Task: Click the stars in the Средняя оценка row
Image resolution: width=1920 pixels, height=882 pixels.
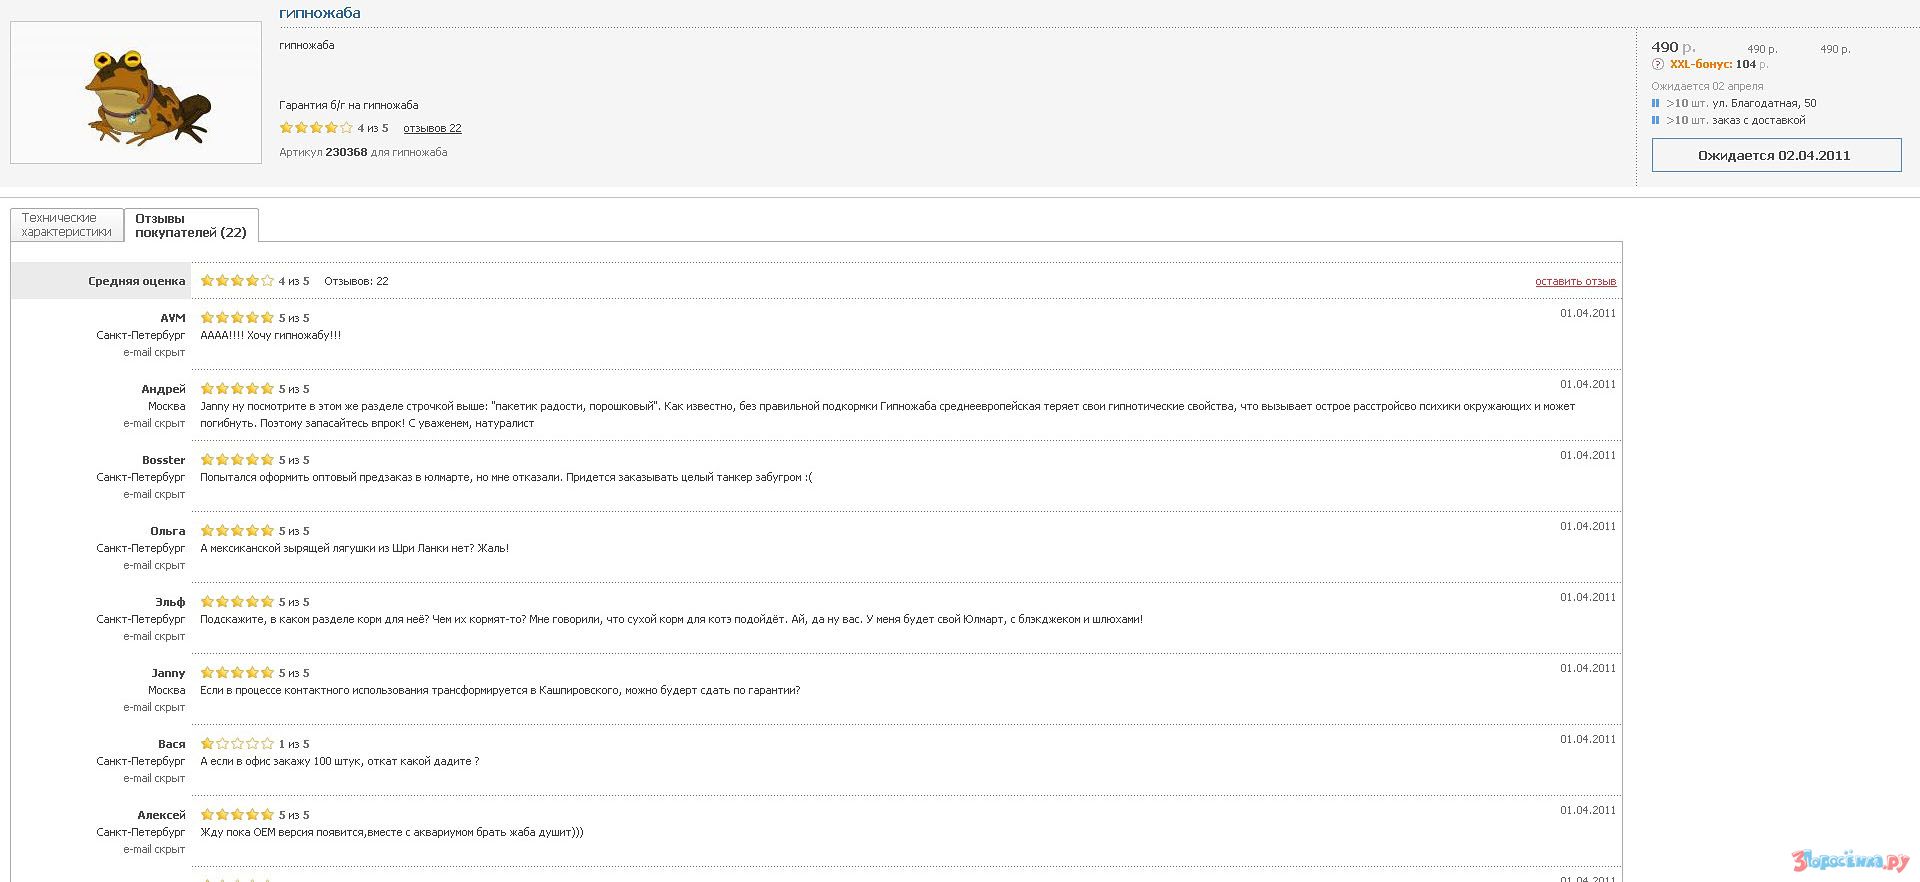Action: pyautogui.click(x=237, y=281)
